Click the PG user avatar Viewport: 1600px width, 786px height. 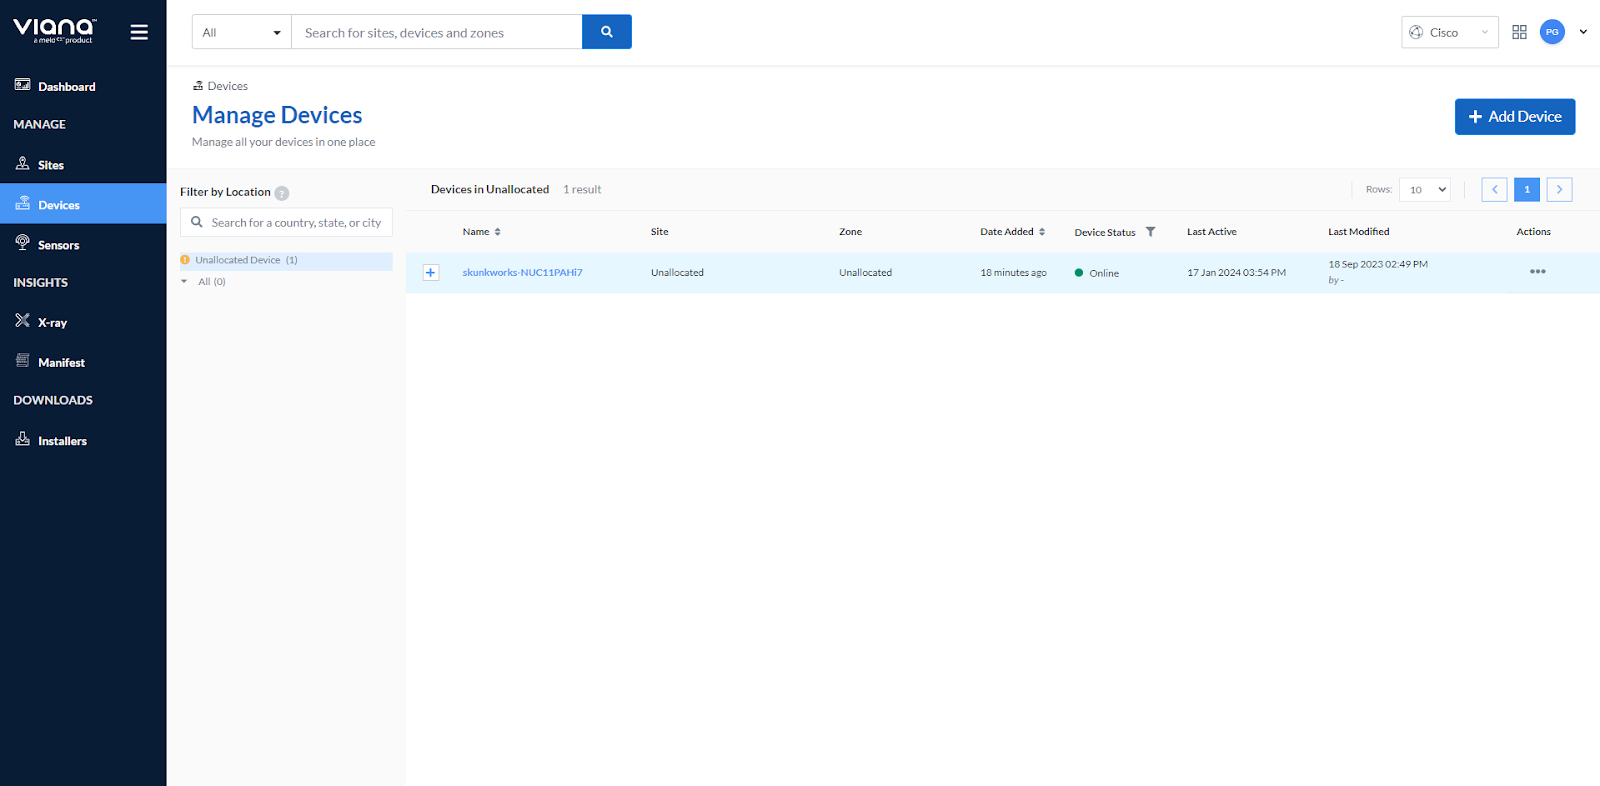pyautogui.click(x=1552, y=32)
